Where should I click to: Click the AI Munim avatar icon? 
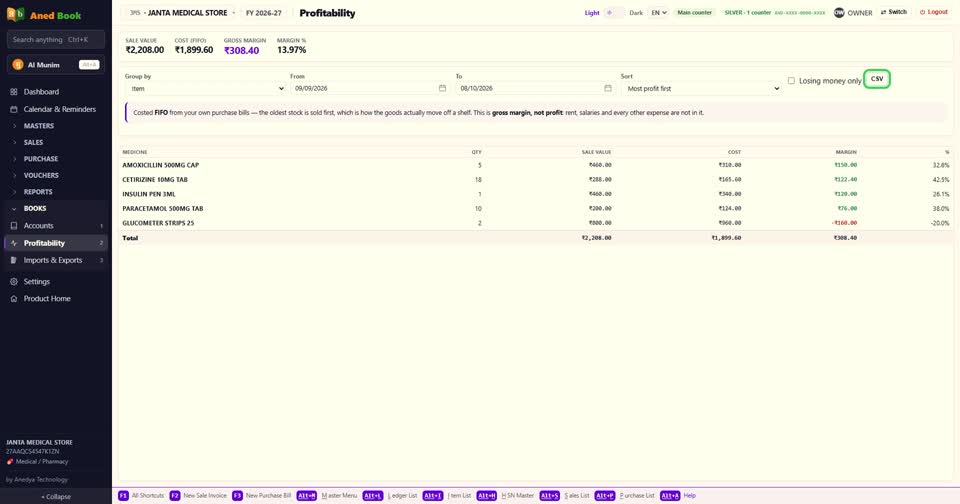(18, 64)
